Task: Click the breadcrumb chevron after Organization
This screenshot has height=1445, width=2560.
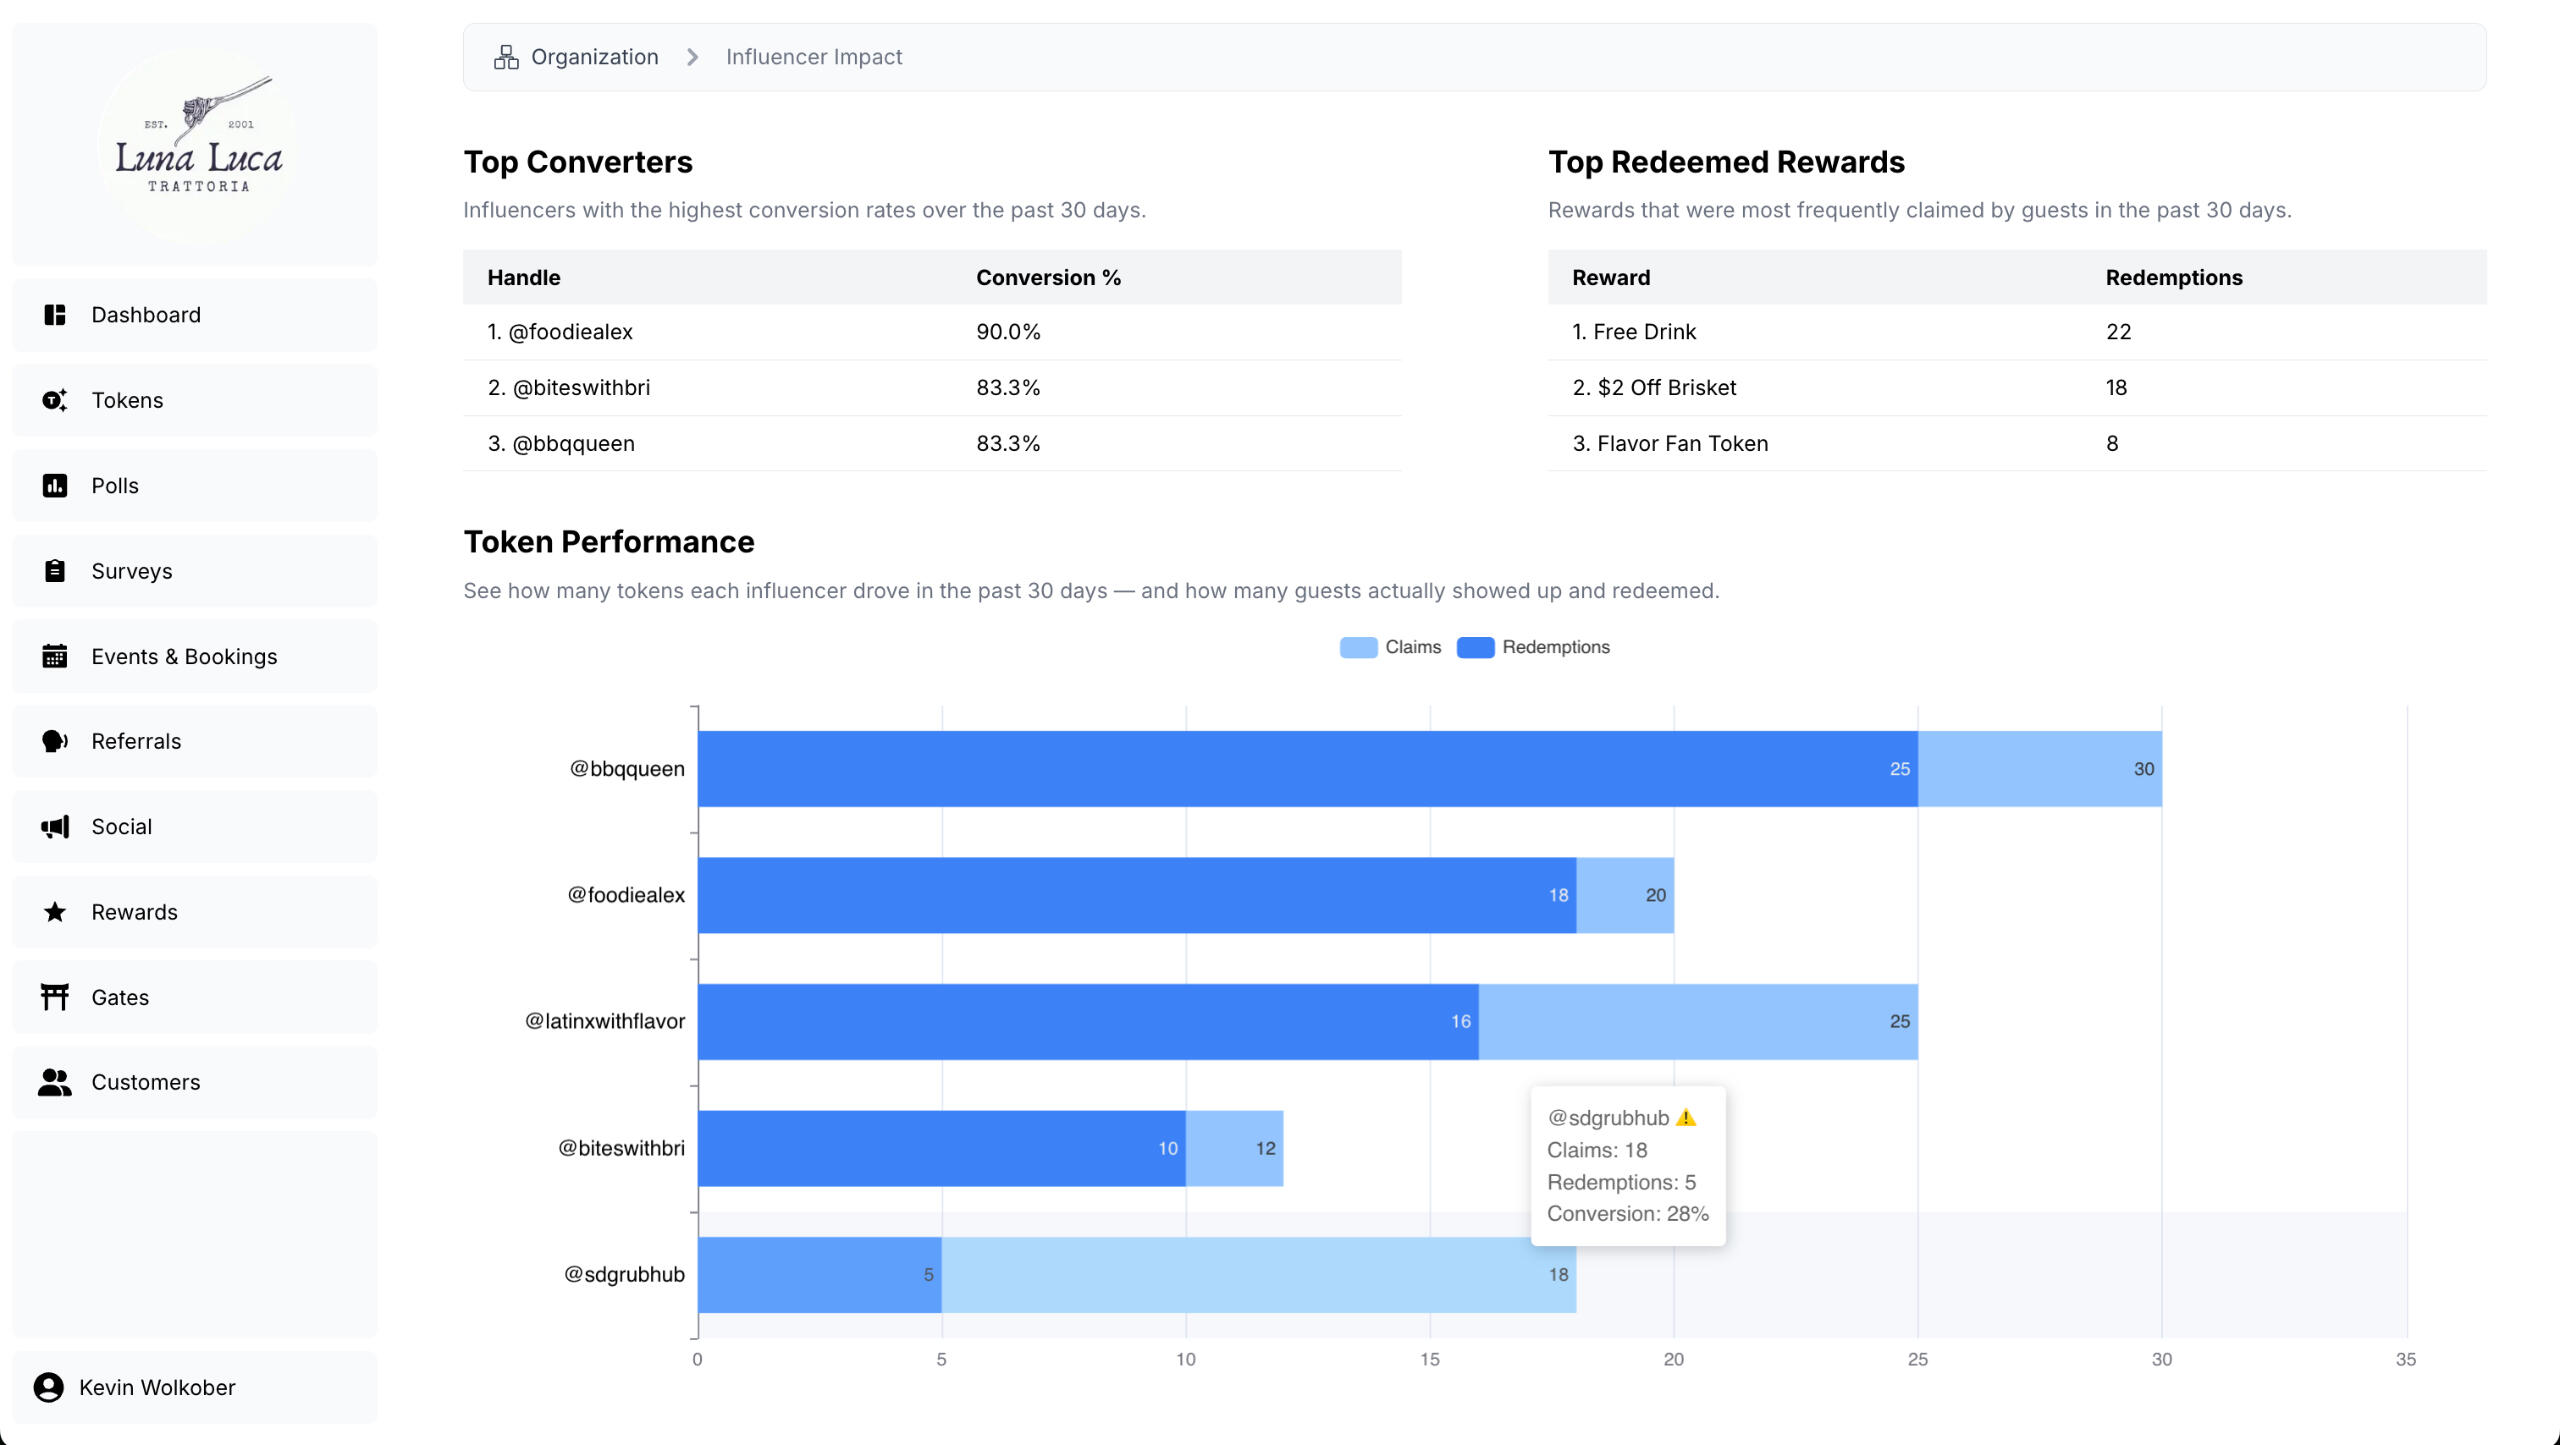Action: 692,57
